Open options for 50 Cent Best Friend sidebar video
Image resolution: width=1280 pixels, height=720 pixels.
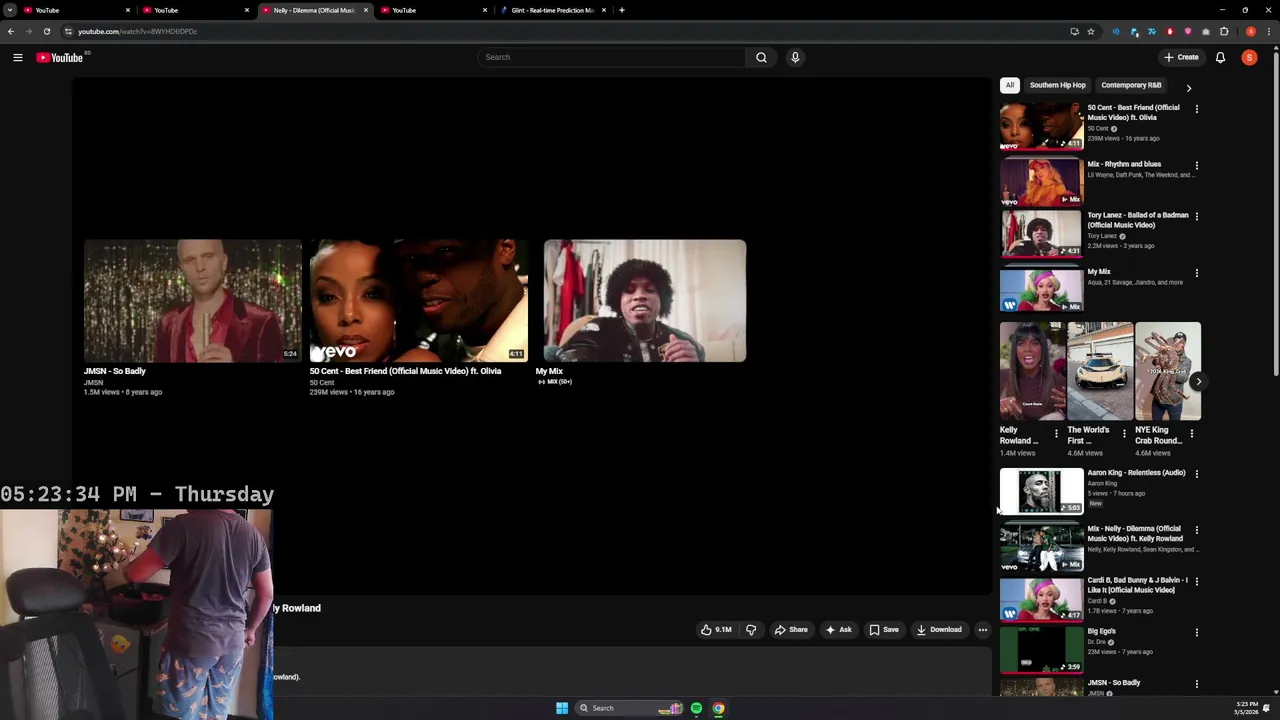tap(1197, 109)
